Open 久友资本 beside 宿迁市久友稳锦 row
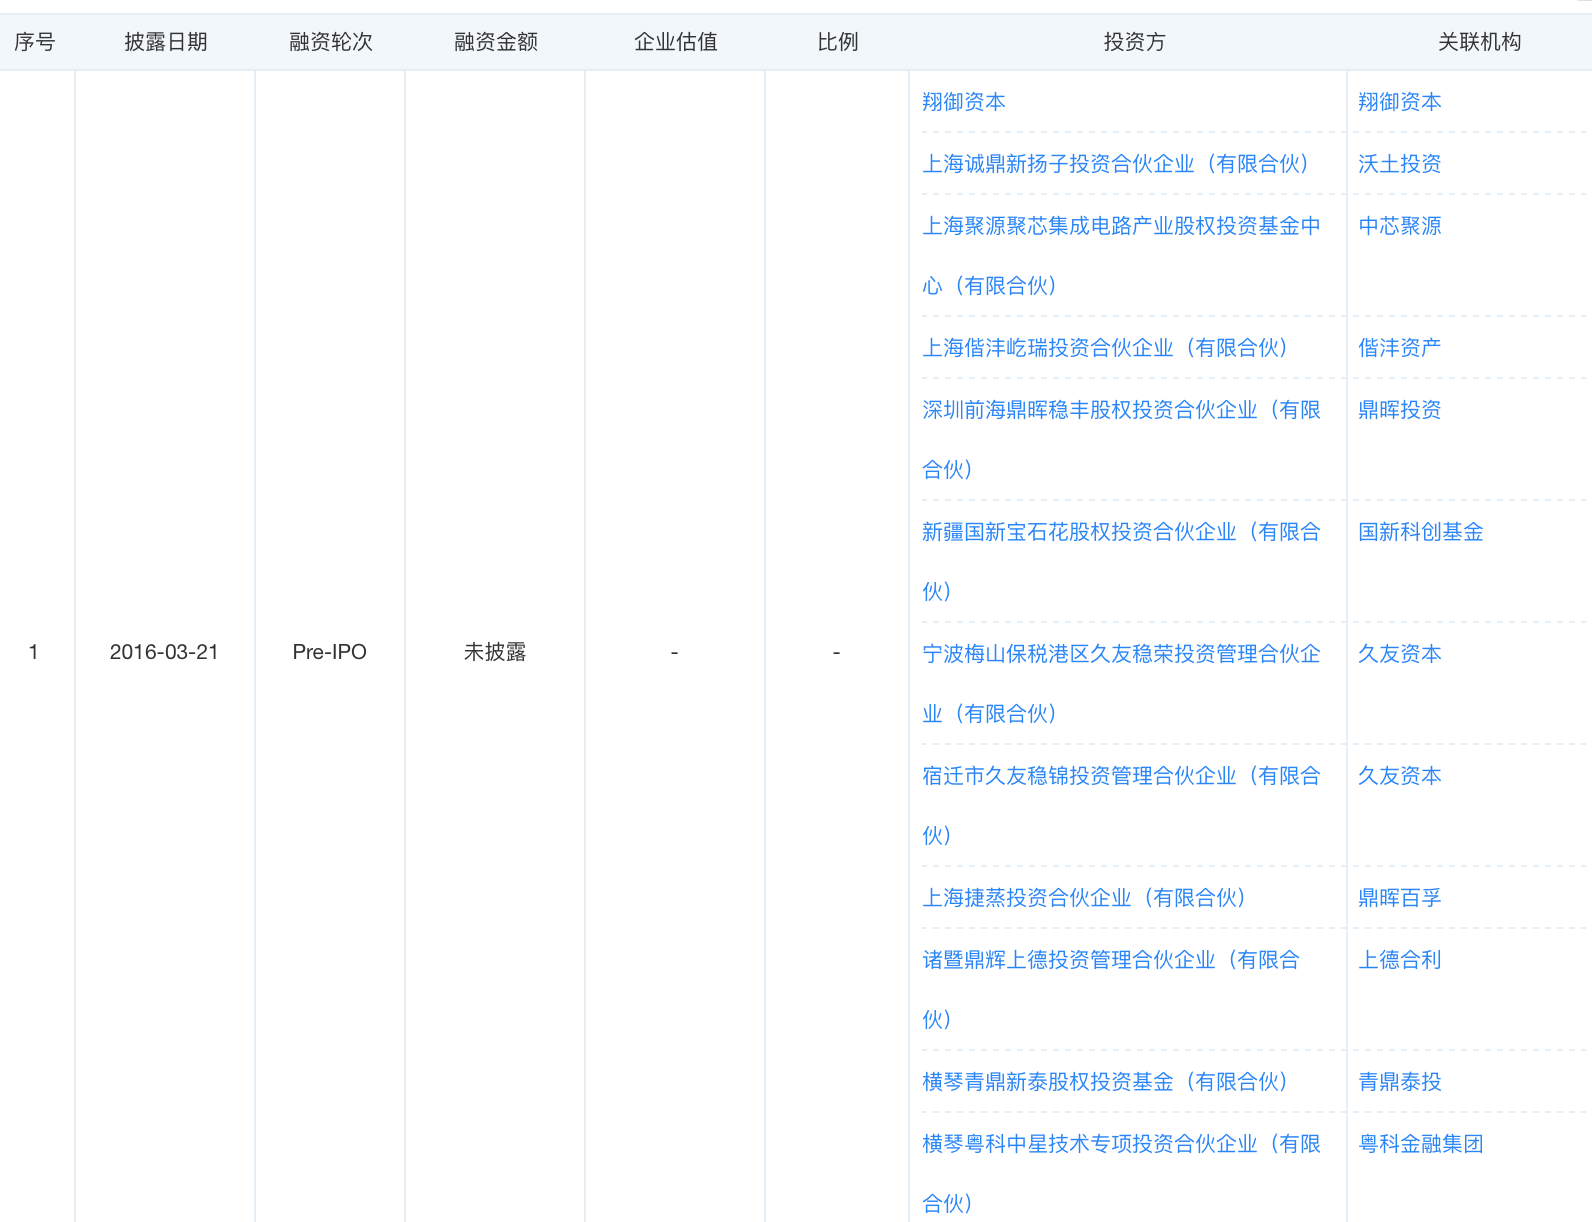Image resolution: width=1592 pixels, height=1222 pixels. click(x=1399, y=776)
